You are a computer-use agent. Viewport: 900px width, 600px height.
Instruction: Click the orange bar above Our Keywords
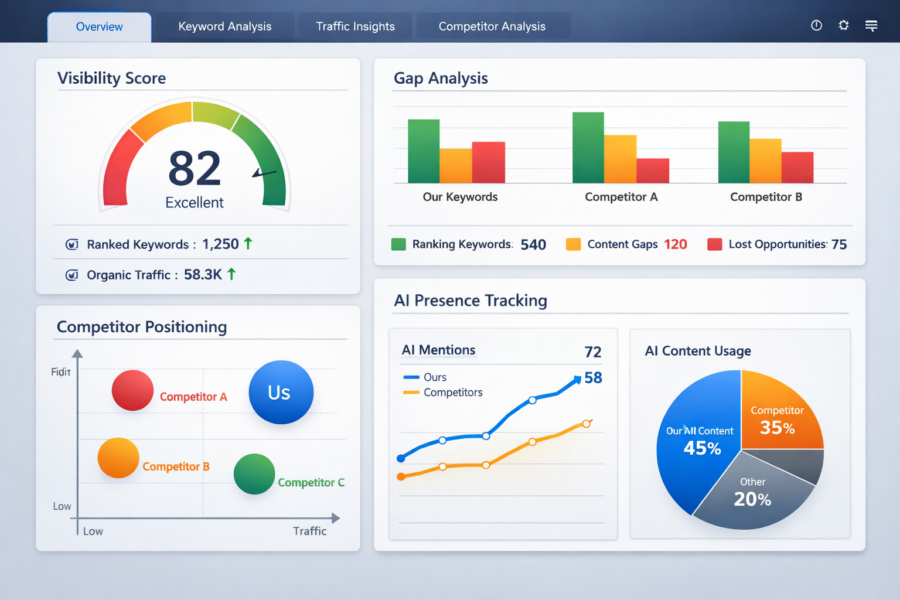click(x=456, y=166)
